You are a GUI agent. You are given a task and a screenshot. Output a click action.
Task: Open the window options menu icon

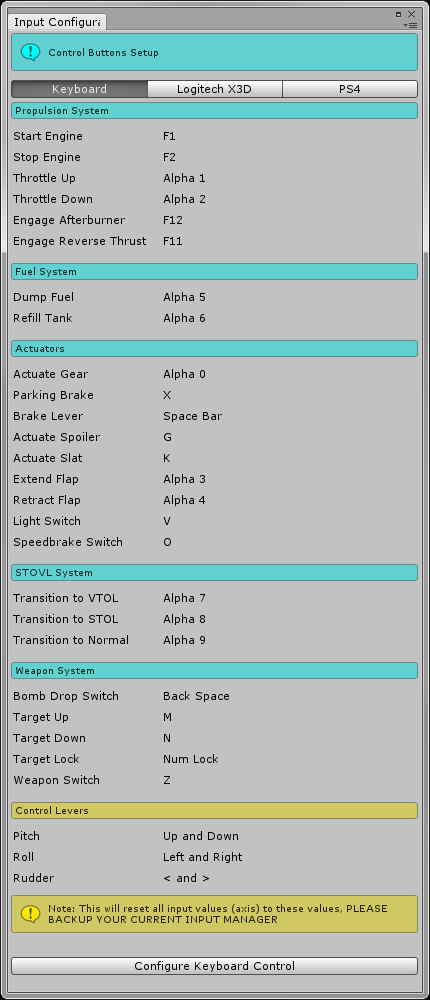point(411,25)
